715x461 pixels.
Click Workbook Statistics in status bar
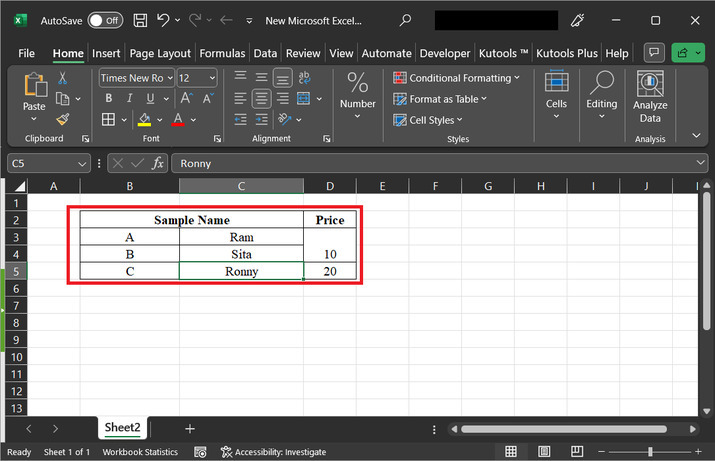[140, 452]
